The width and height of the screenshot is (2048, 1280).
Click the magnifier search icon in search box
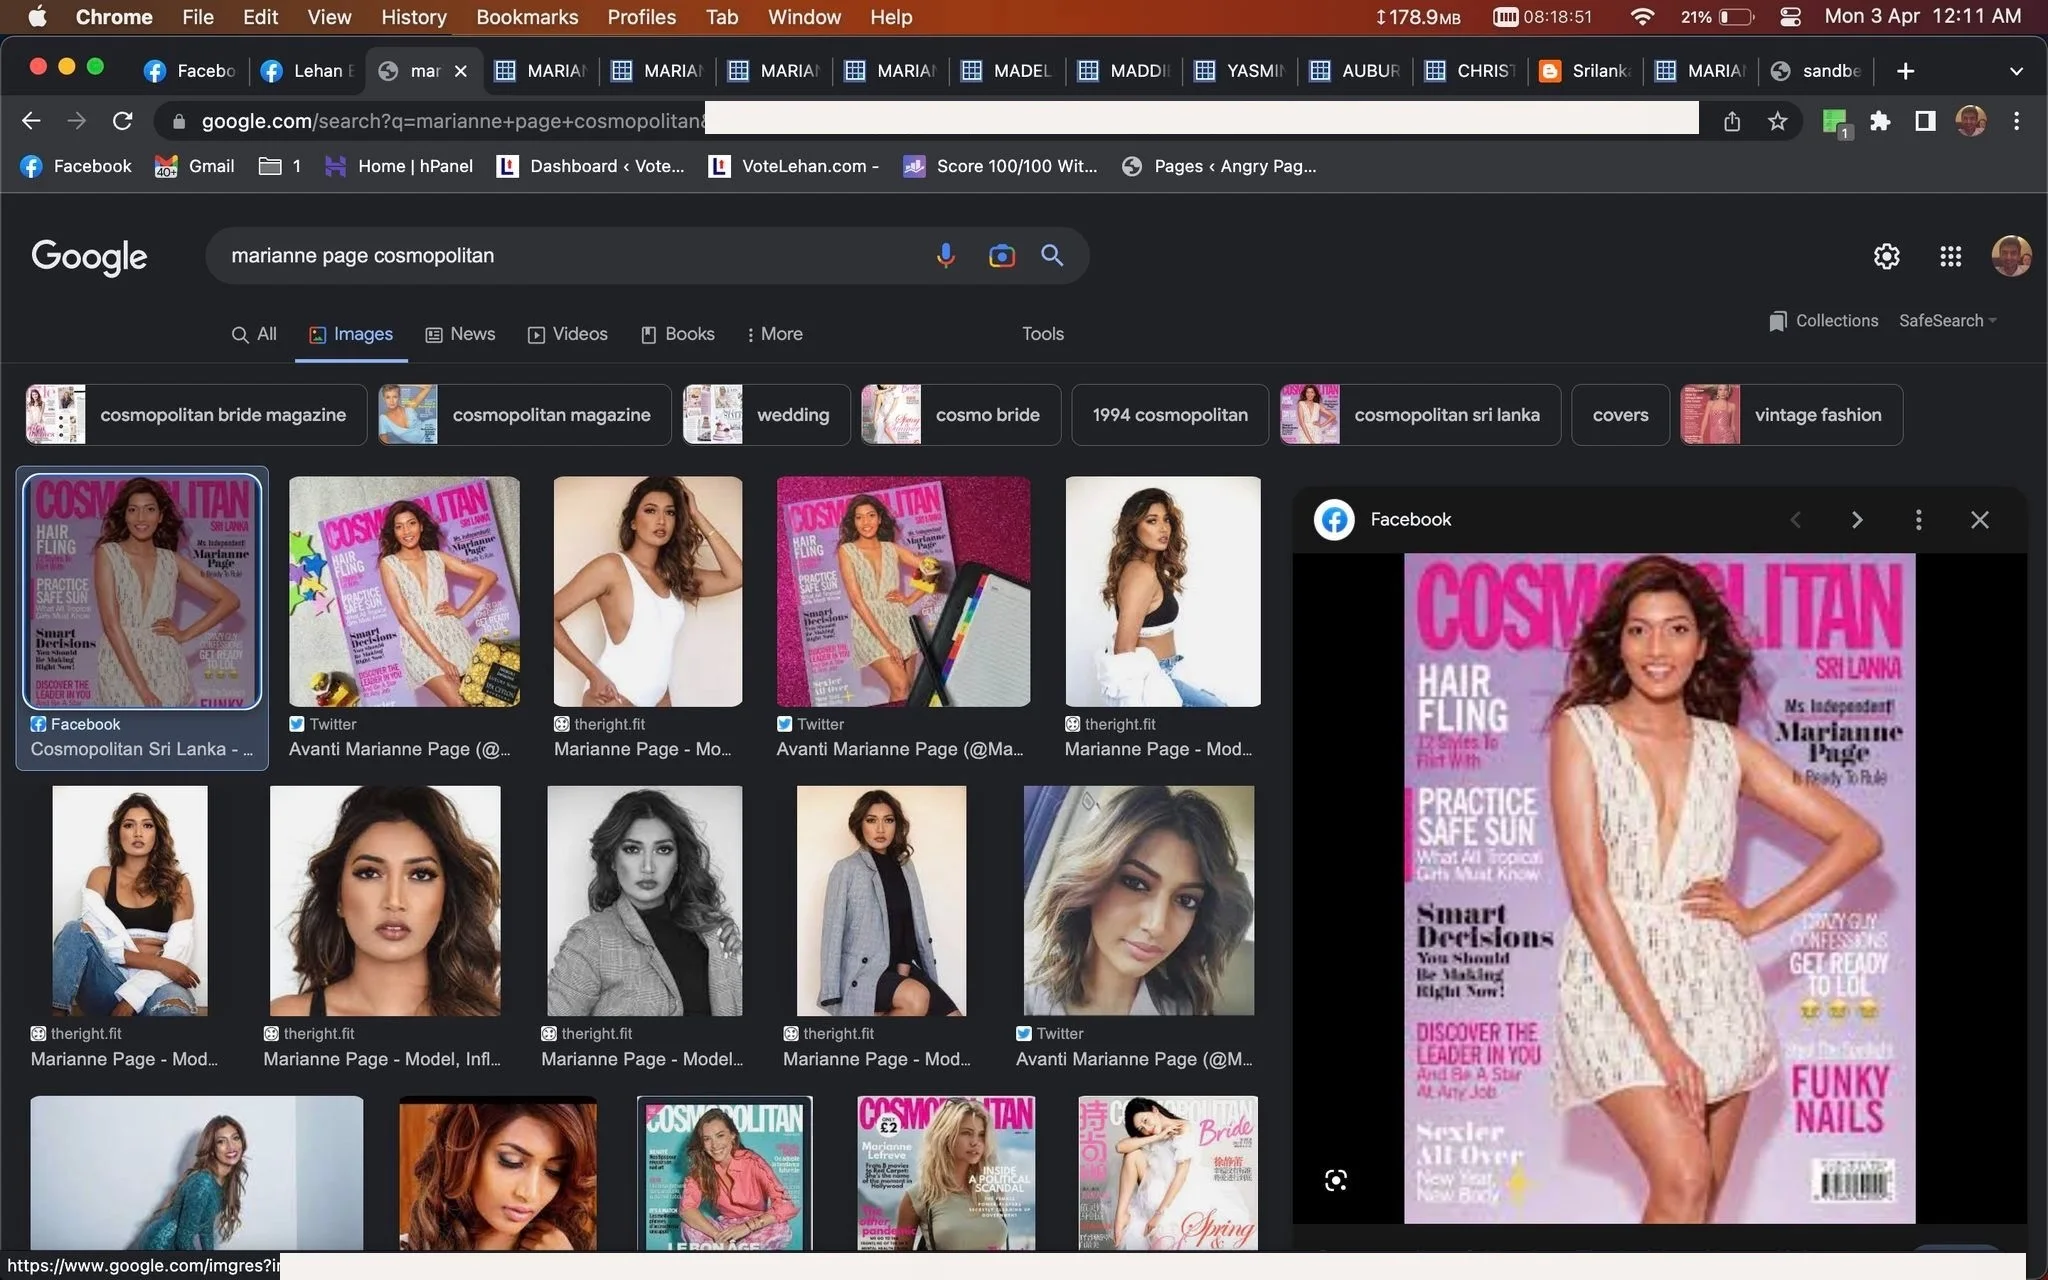(x=1052, y=256)
